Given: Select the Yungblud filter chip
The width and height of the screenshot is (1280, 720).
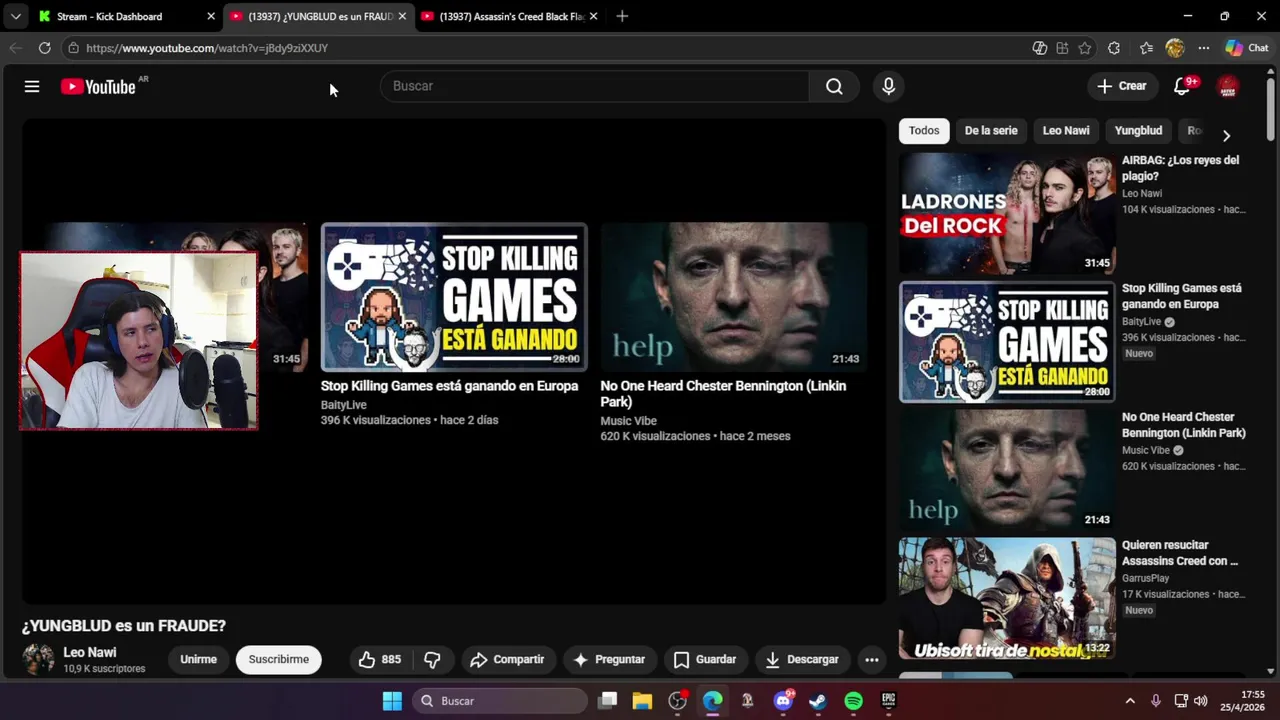Looking at the screenshot, I should tap(1138, 130).
